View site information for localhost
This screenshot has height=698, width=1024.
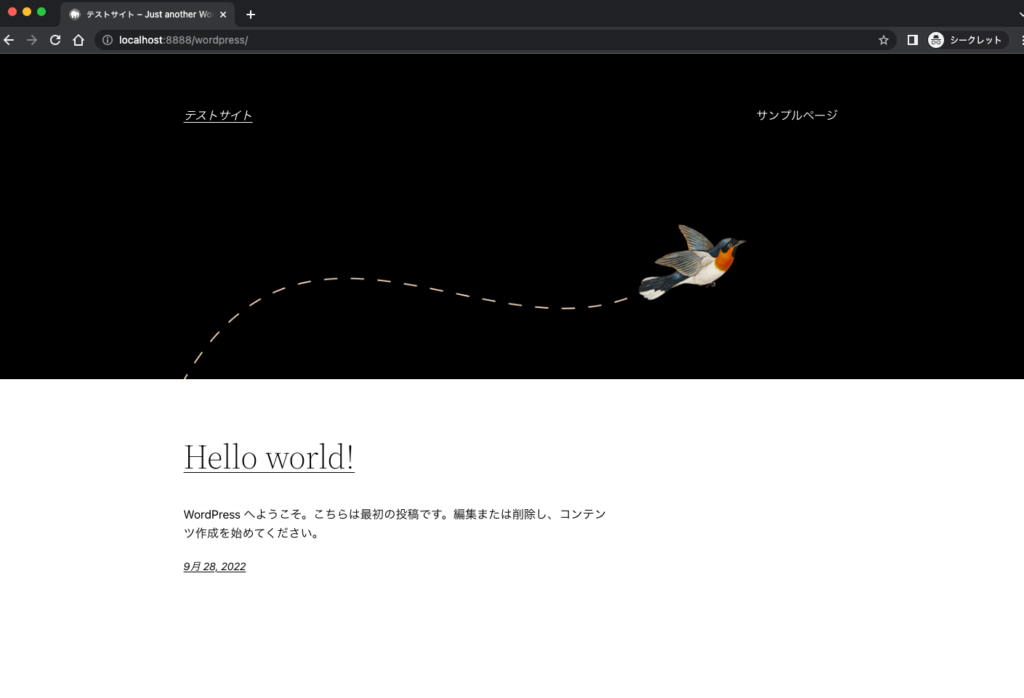(x=107, y=40)
